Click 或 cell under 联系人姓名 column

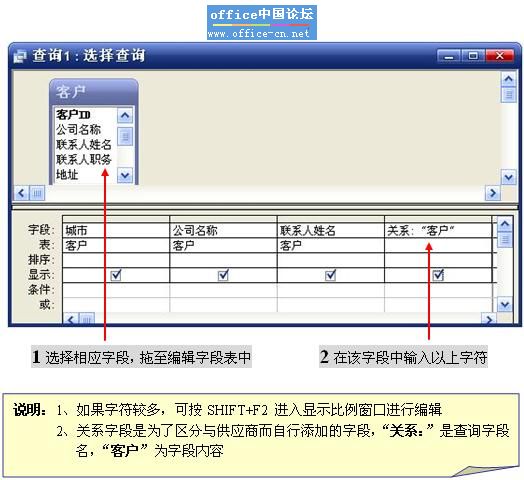331,305
